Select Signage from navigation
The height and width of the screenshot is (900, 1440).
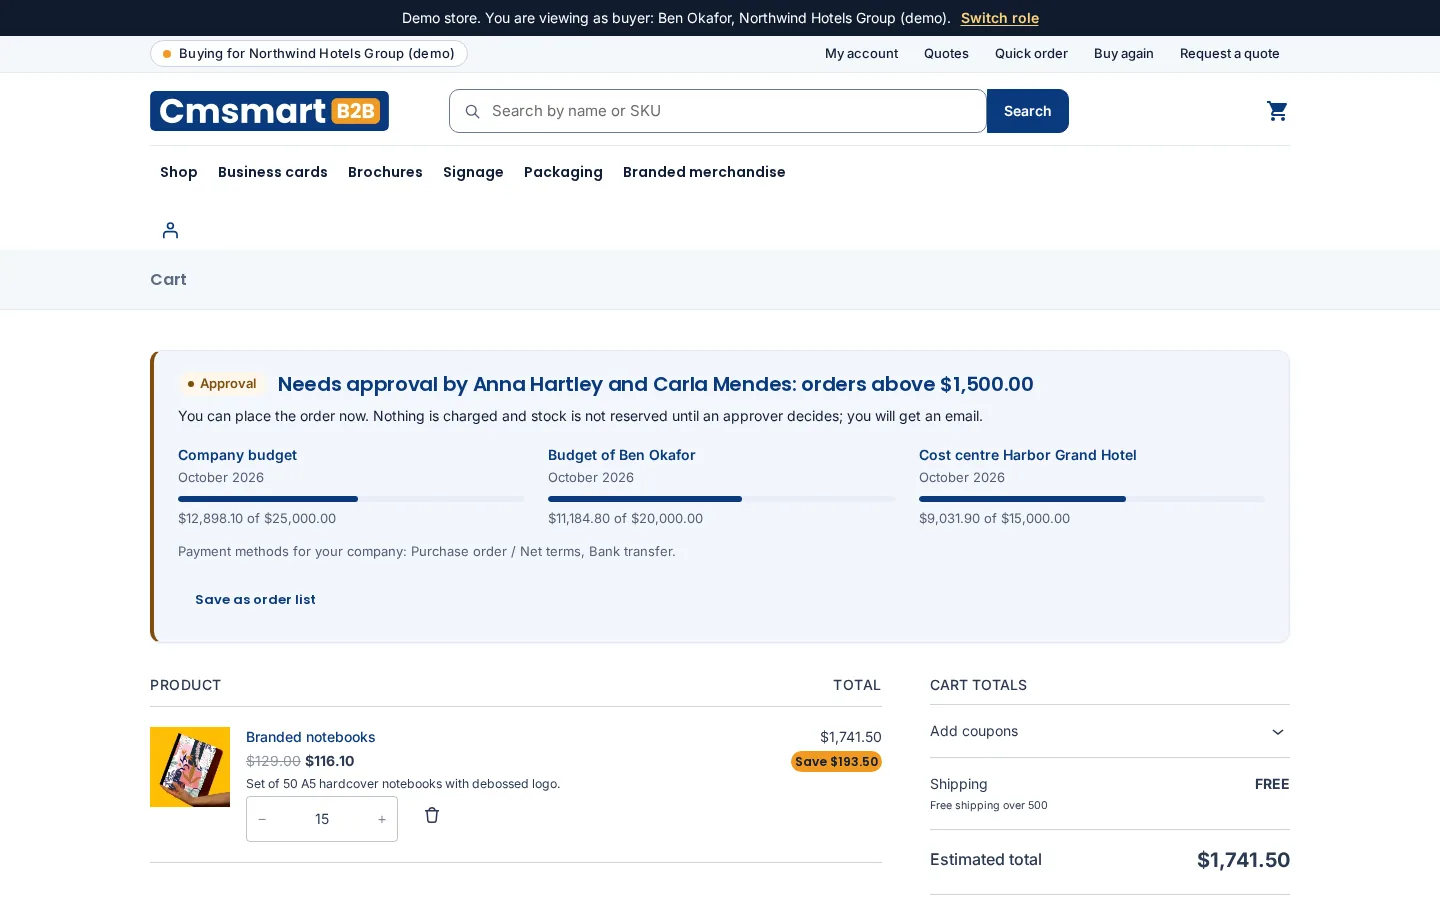(473, 172)
